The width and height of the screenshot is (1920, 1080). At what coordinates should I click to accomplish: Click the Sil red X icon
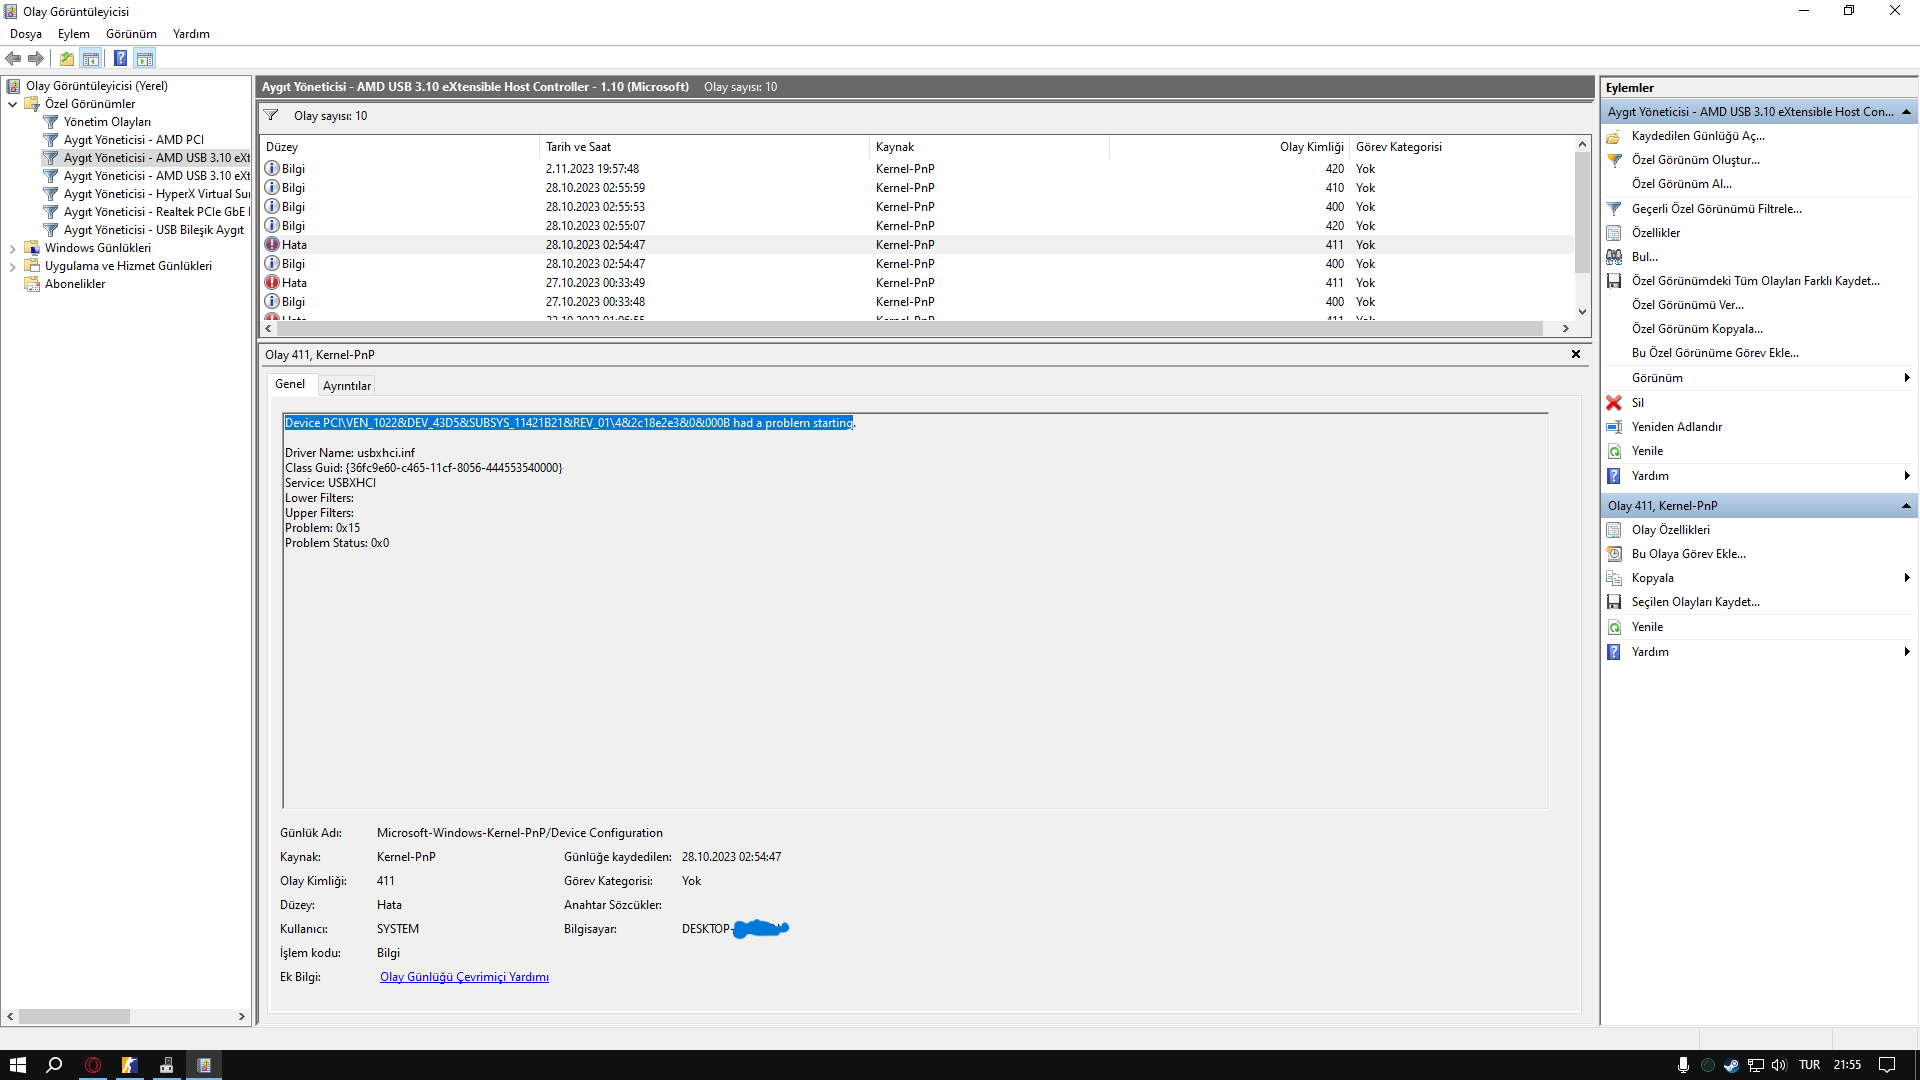(1614, 403)
